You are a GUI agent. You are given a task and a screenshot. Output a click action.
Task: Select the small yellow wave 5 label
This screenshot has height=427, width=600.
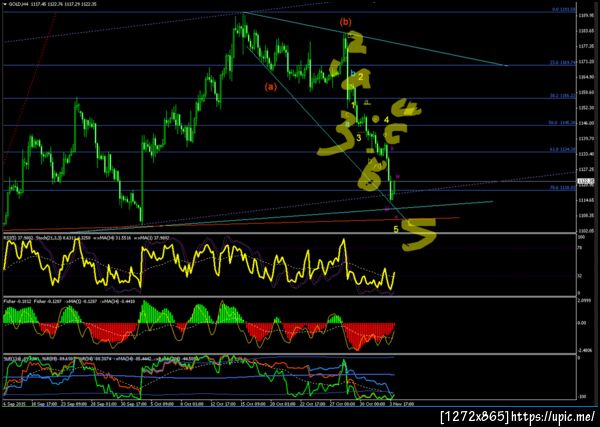(x=396, y=229)
